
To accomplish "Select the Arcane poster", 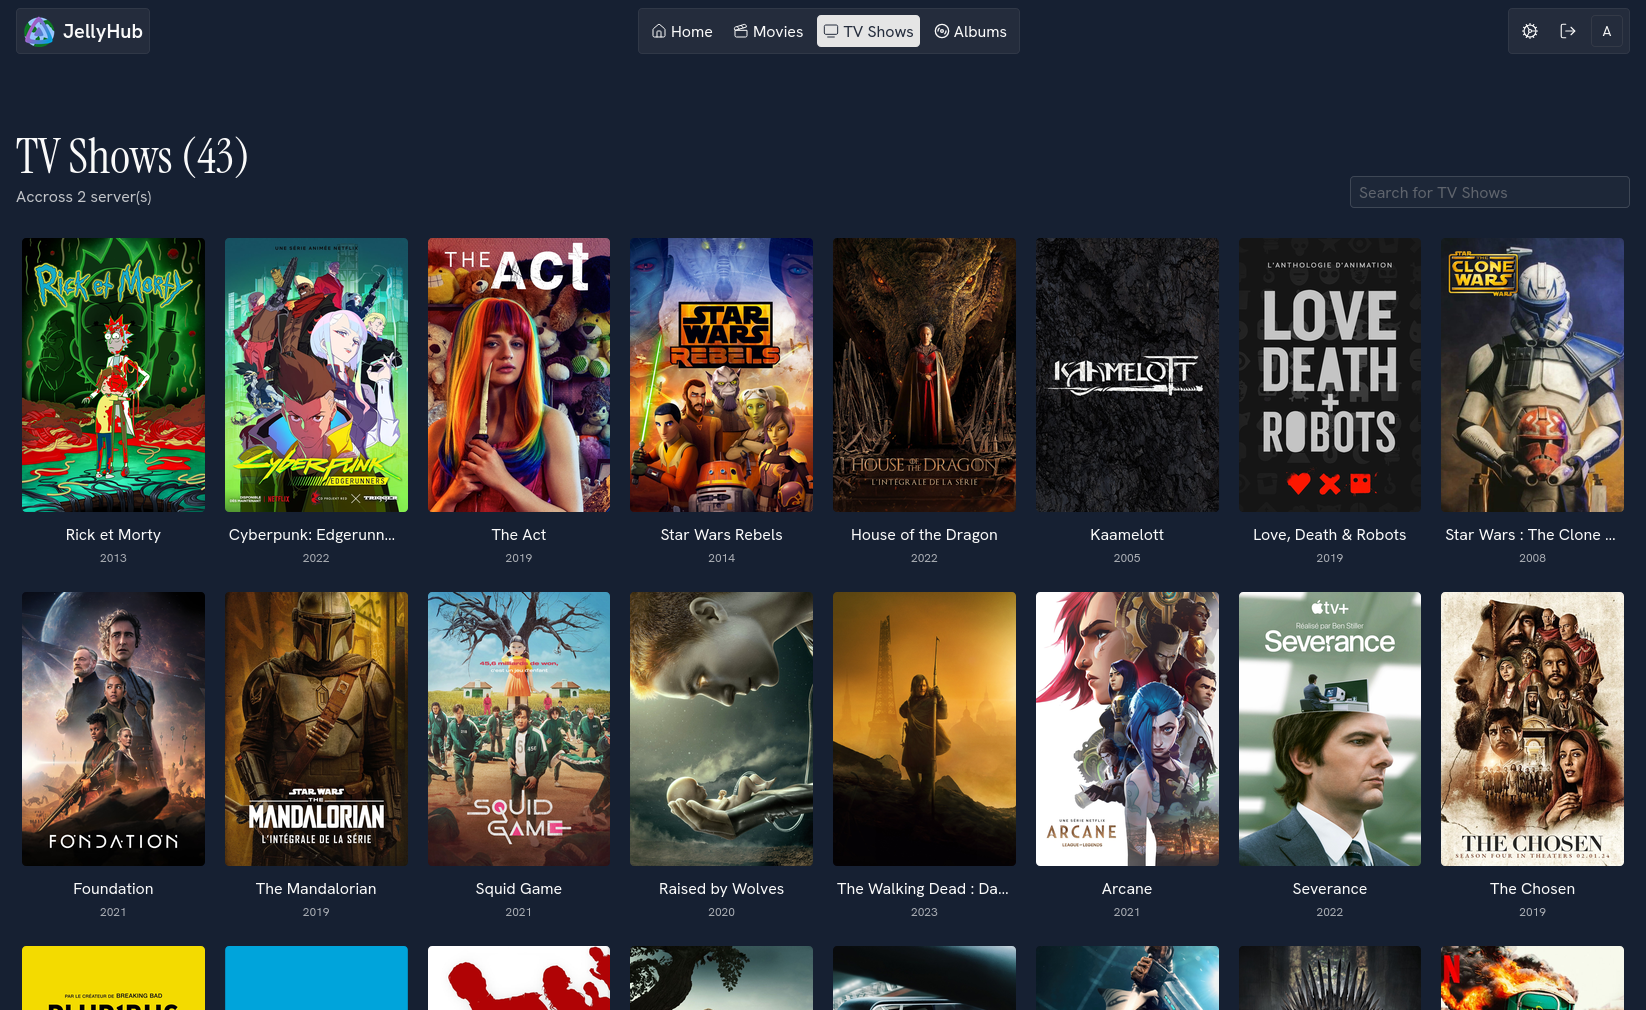I will (x=1127, y=729).
